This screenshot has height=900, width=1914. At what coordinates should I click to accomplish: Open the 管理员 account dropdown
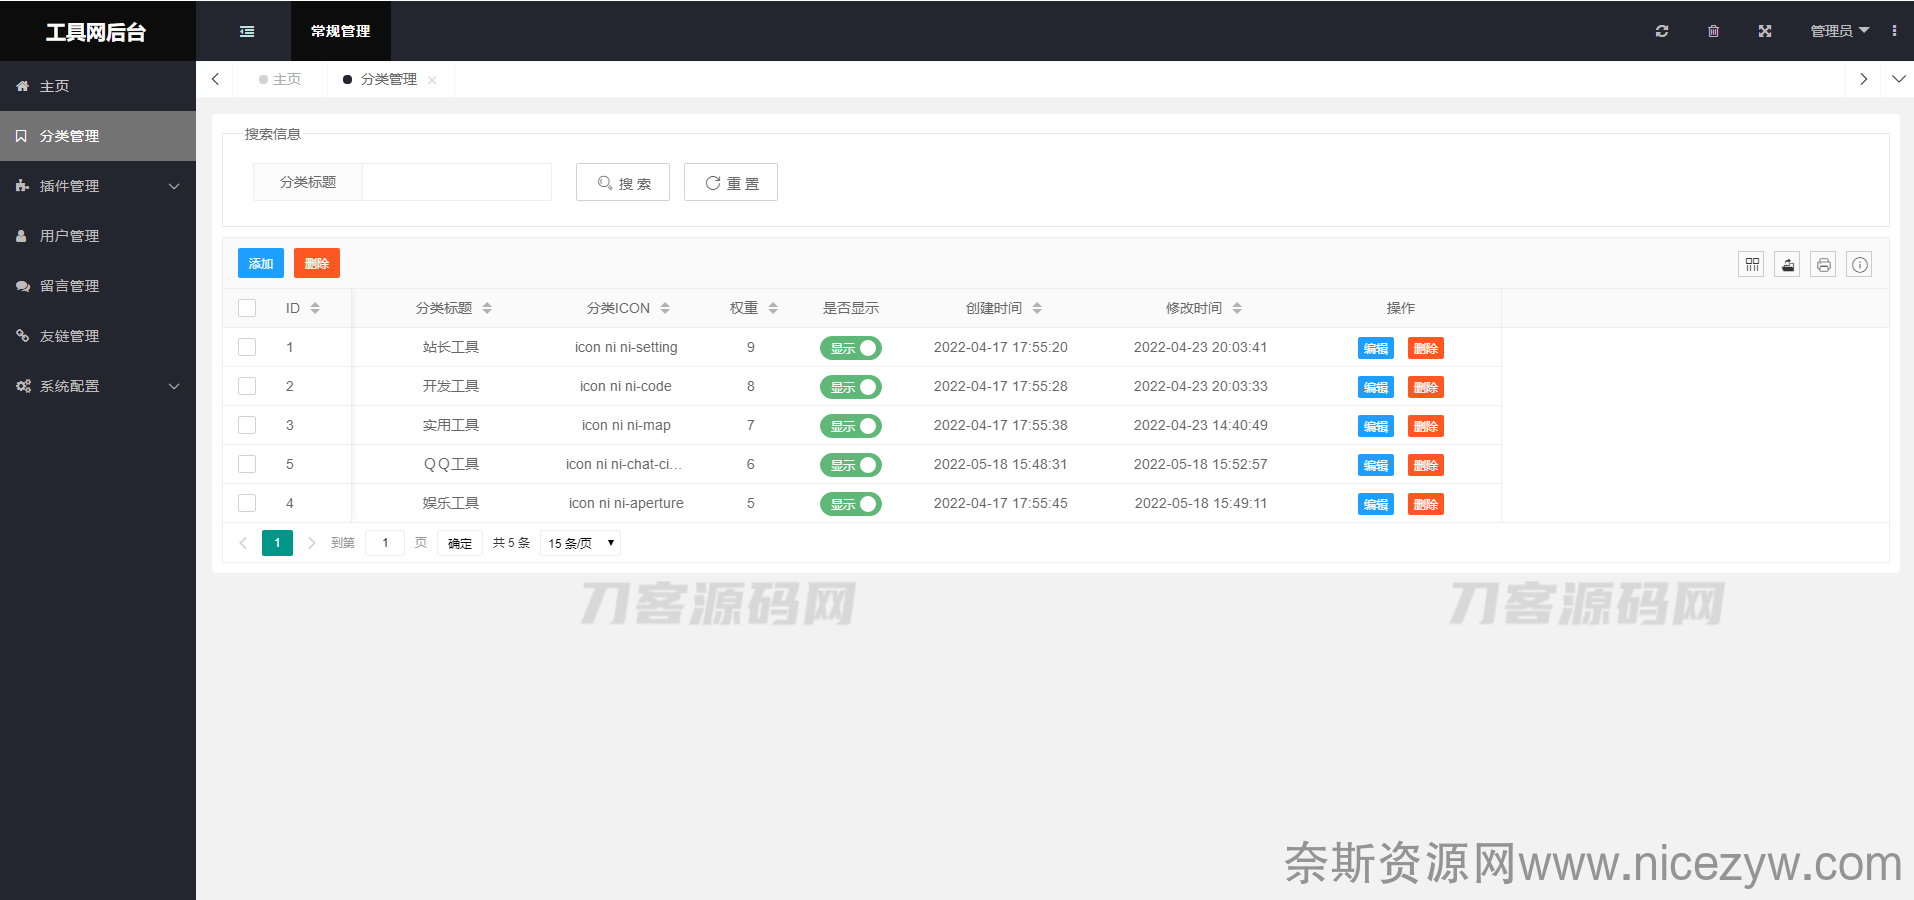[1839, 31]
